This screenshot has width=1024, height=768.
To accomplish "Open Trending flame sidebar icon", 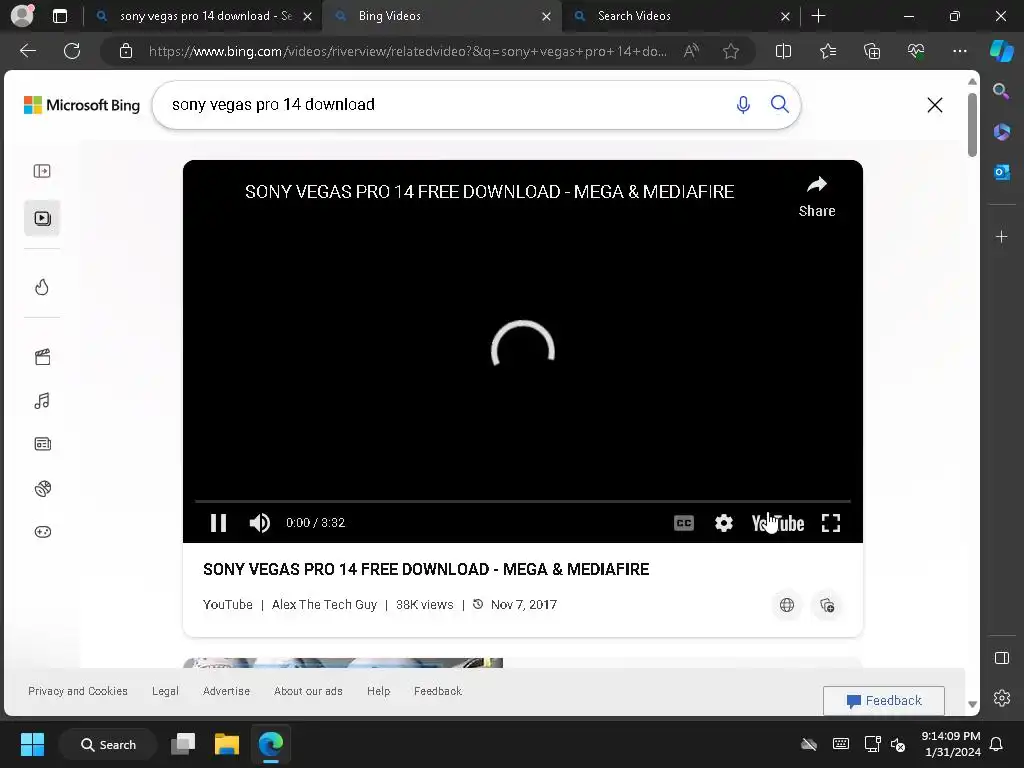I will [x=42, y=287].
